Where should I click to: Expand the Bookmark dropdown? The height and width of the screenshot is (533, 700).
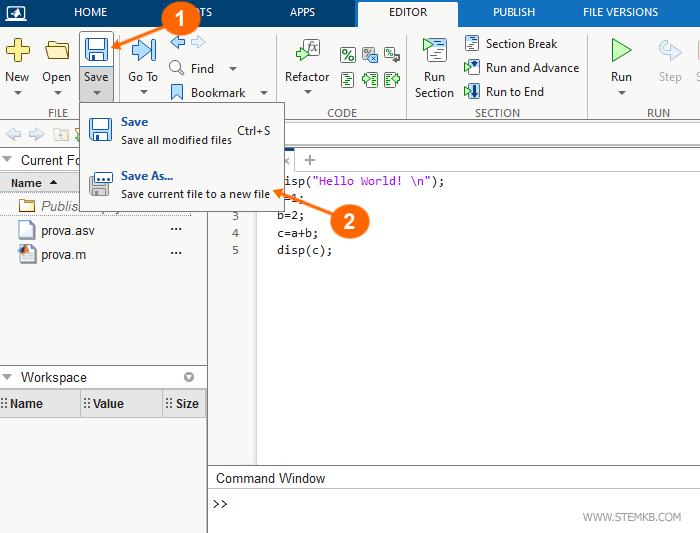click(264, 93)
